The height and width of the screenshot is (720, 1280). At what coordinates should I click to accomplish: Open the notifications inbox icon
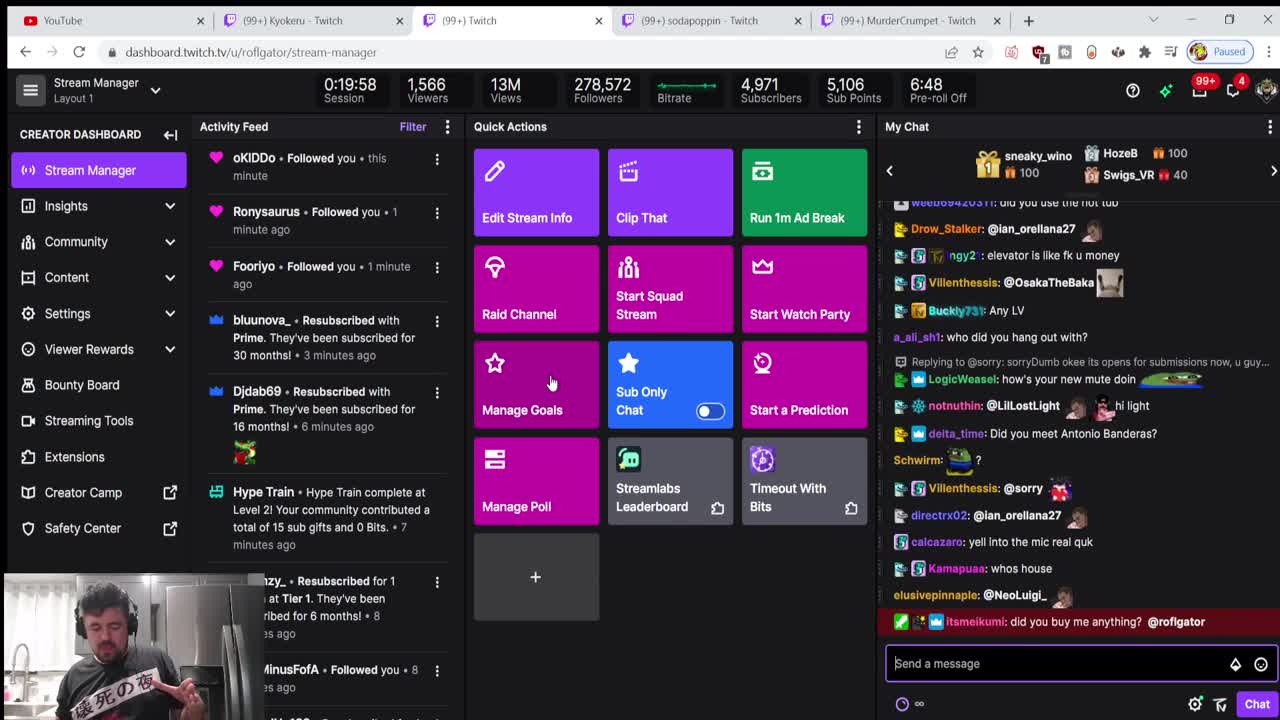[1200, 91]
